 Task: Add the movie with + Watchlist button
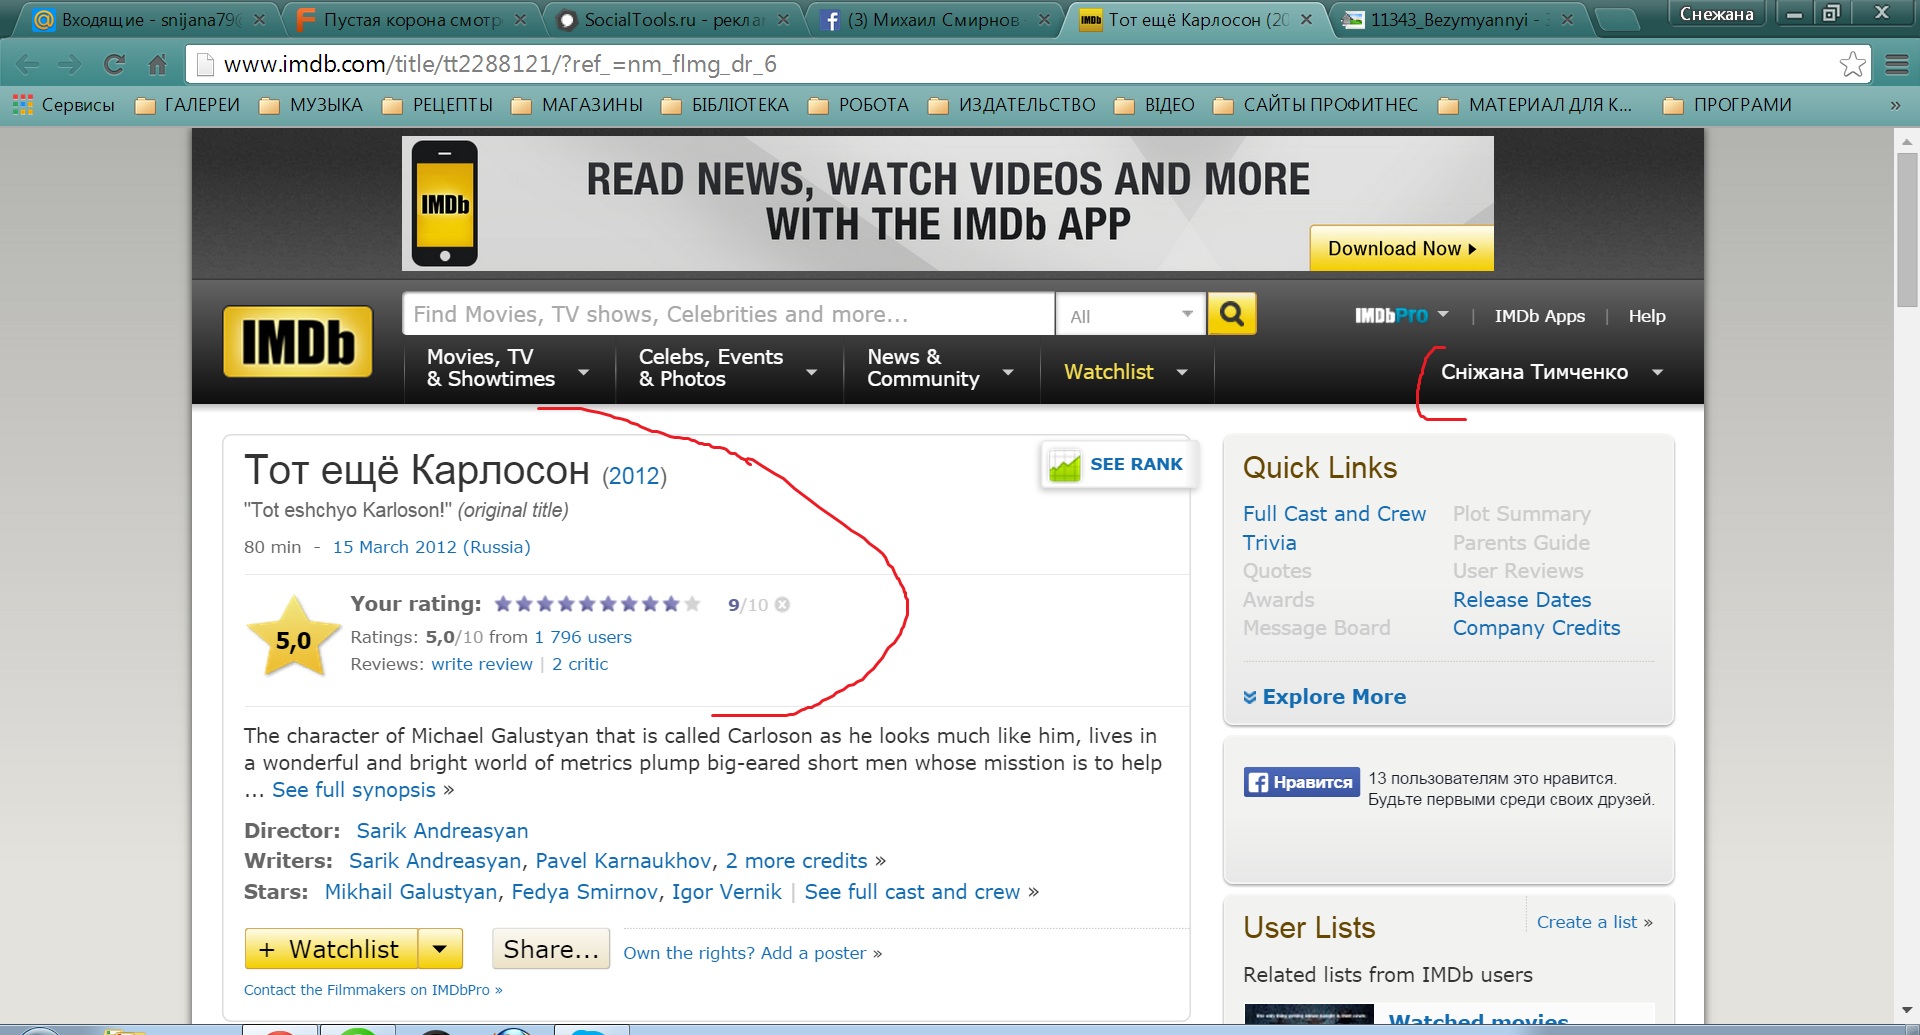[x=331, y=949]
